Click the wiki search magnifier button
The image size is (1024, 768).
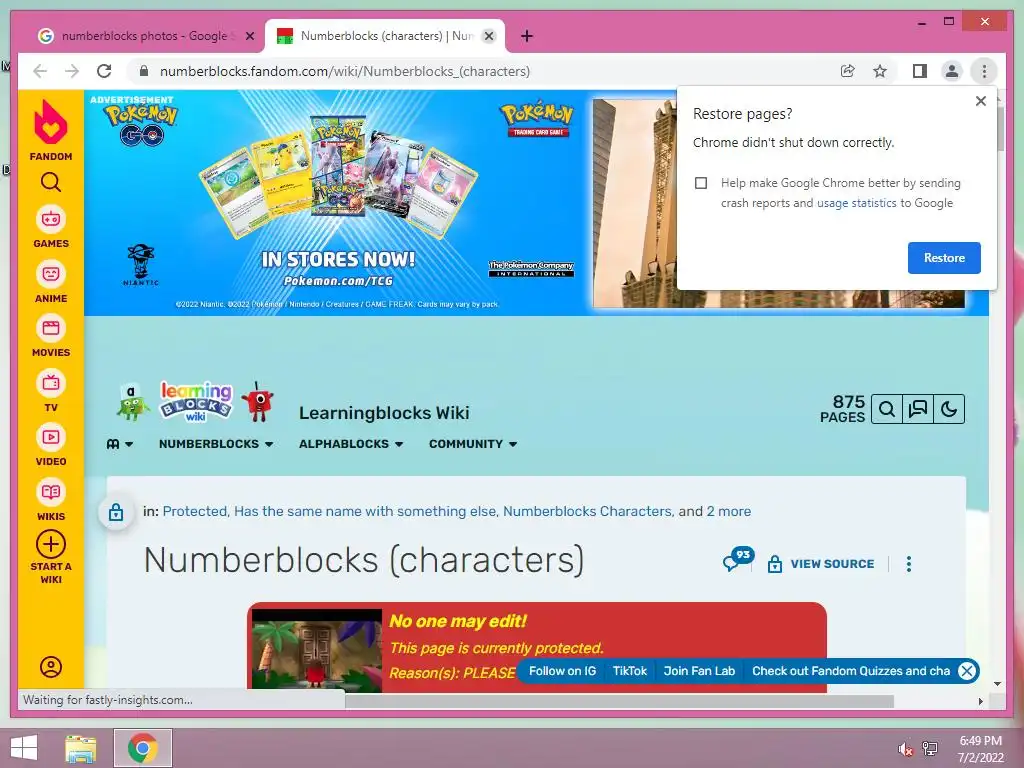point(886,409)
